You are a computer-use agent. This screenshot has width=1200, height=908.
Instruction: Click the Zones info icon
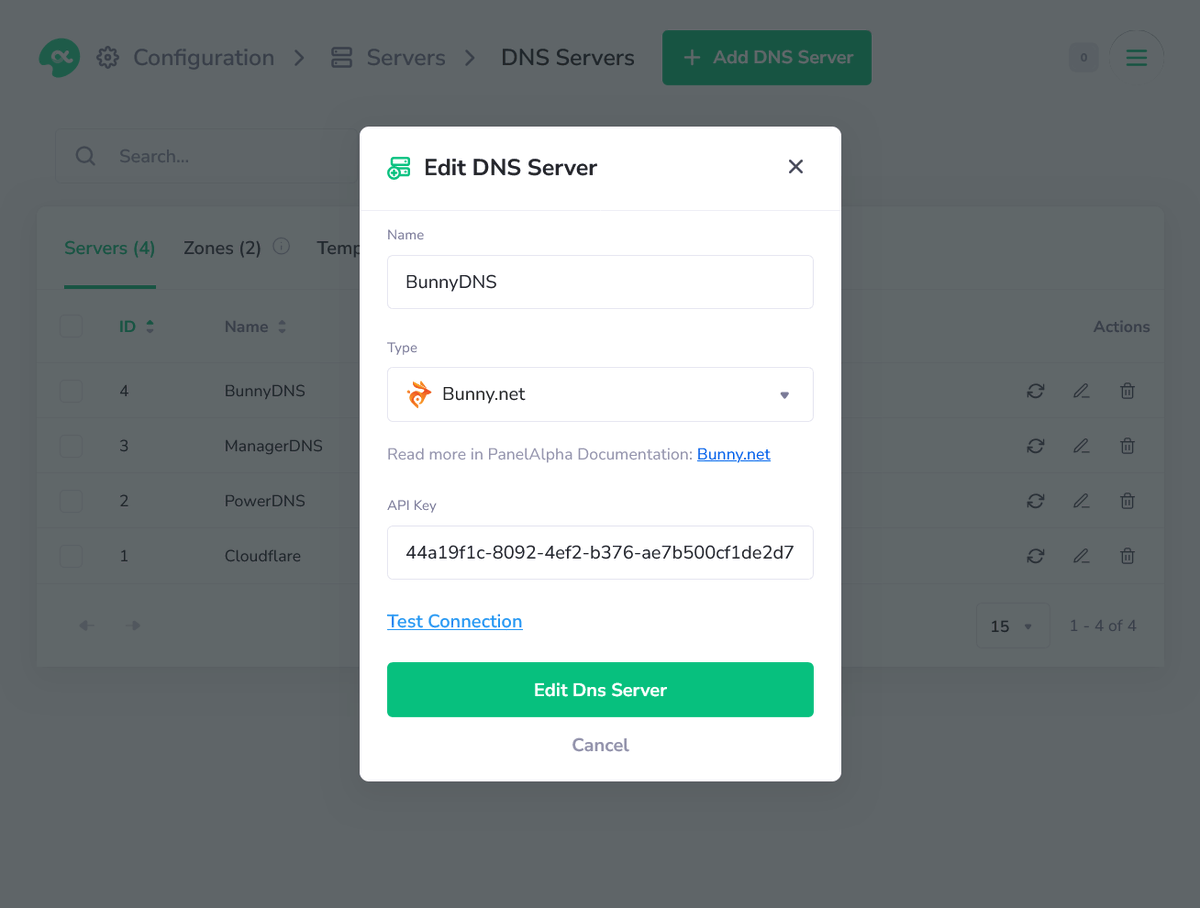[x=281, y=246]
